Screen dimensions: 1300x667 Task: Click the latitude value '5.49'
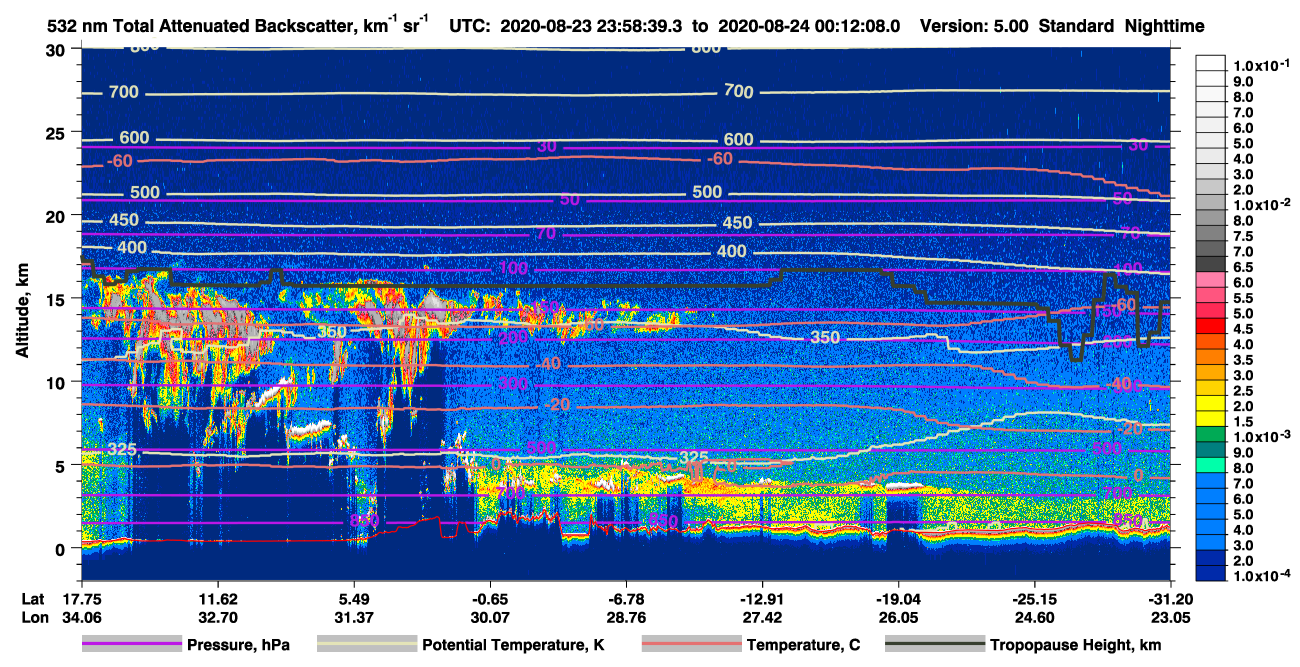point(355,599)
